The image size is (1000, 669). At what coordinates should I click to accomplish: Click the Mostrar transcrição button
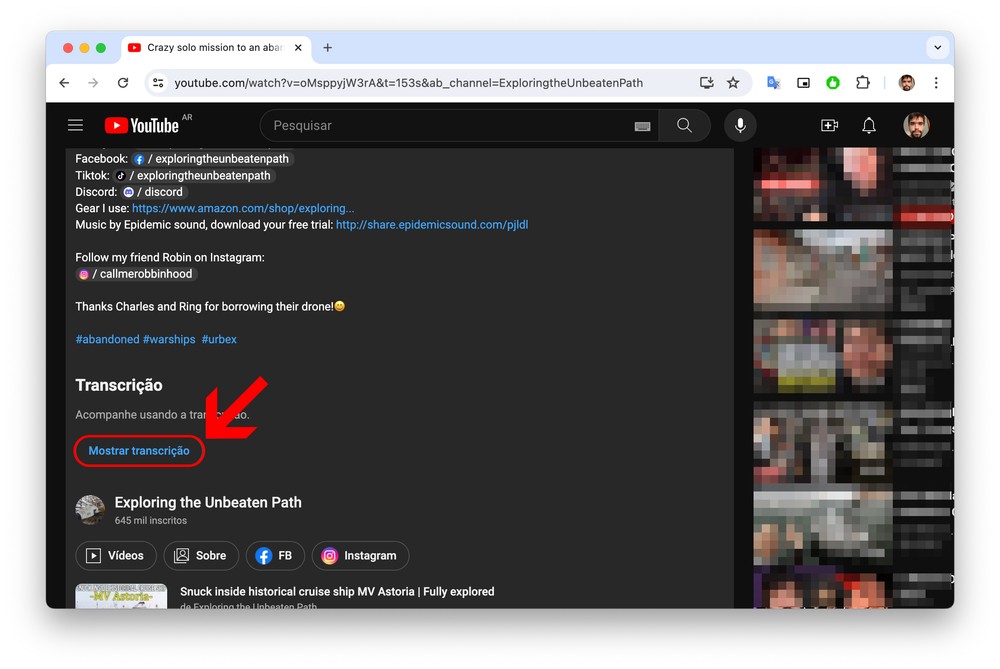tap(139, 451)
